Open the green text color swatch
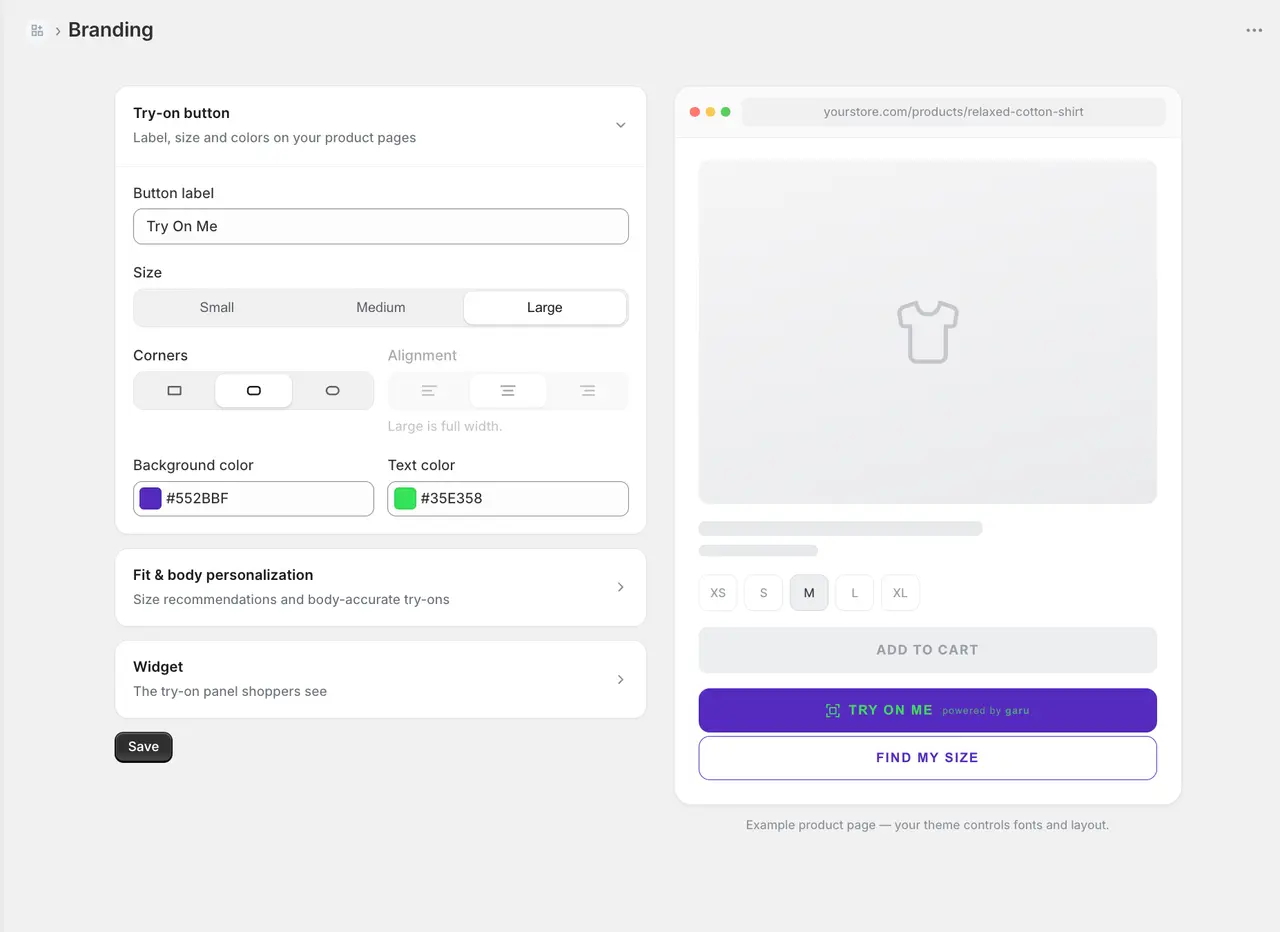This screenshot has height=932, width=1280. pyautogui.click(x=405, y=498)
